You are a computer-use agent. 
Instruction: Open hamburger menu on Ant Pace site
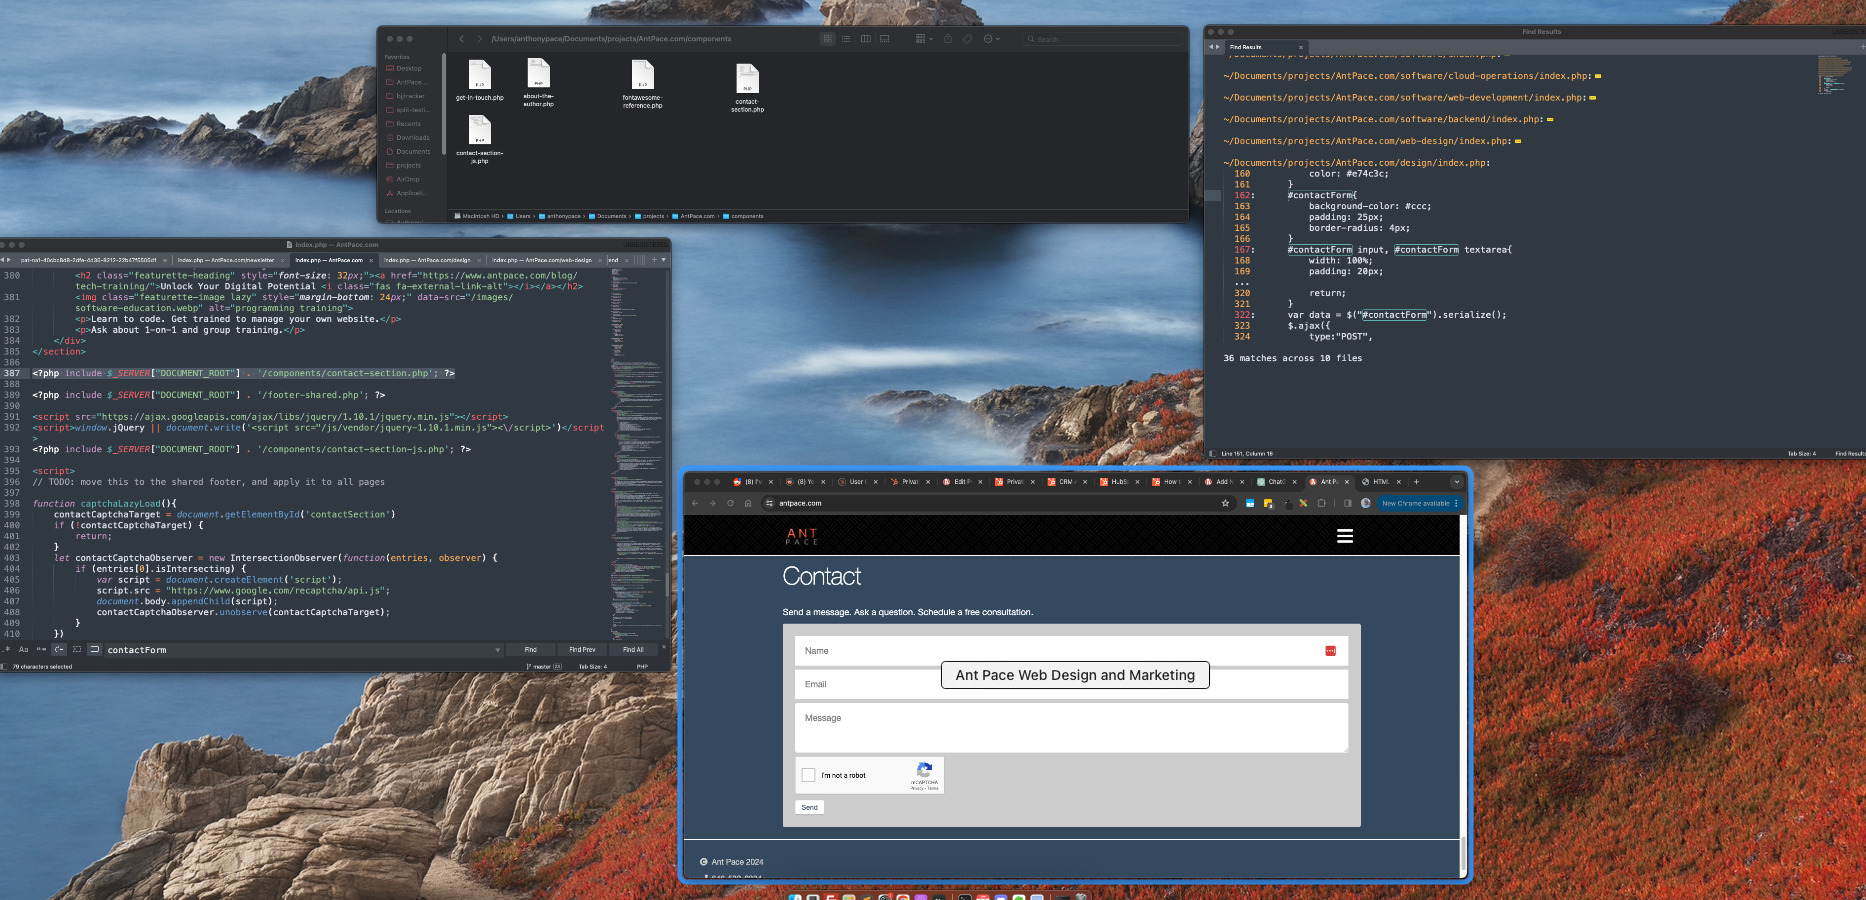coord(1345,536)
